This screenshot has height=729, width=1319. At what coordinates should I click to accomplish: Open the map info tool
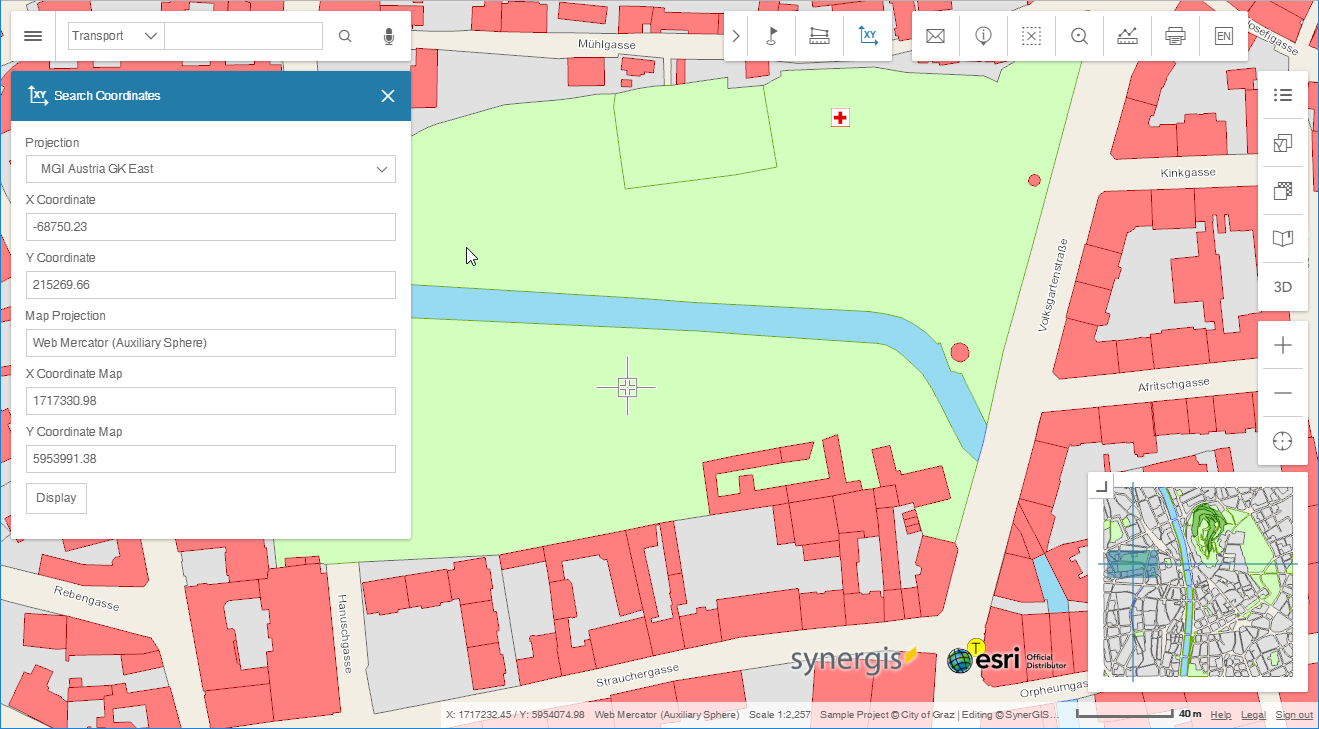tap(983, 35)
